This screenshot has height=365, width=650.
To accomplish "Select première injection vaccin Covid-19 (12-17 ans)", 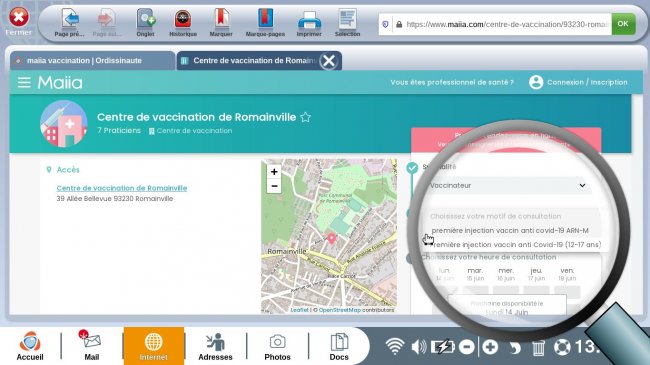I will [x=516, y=245].
